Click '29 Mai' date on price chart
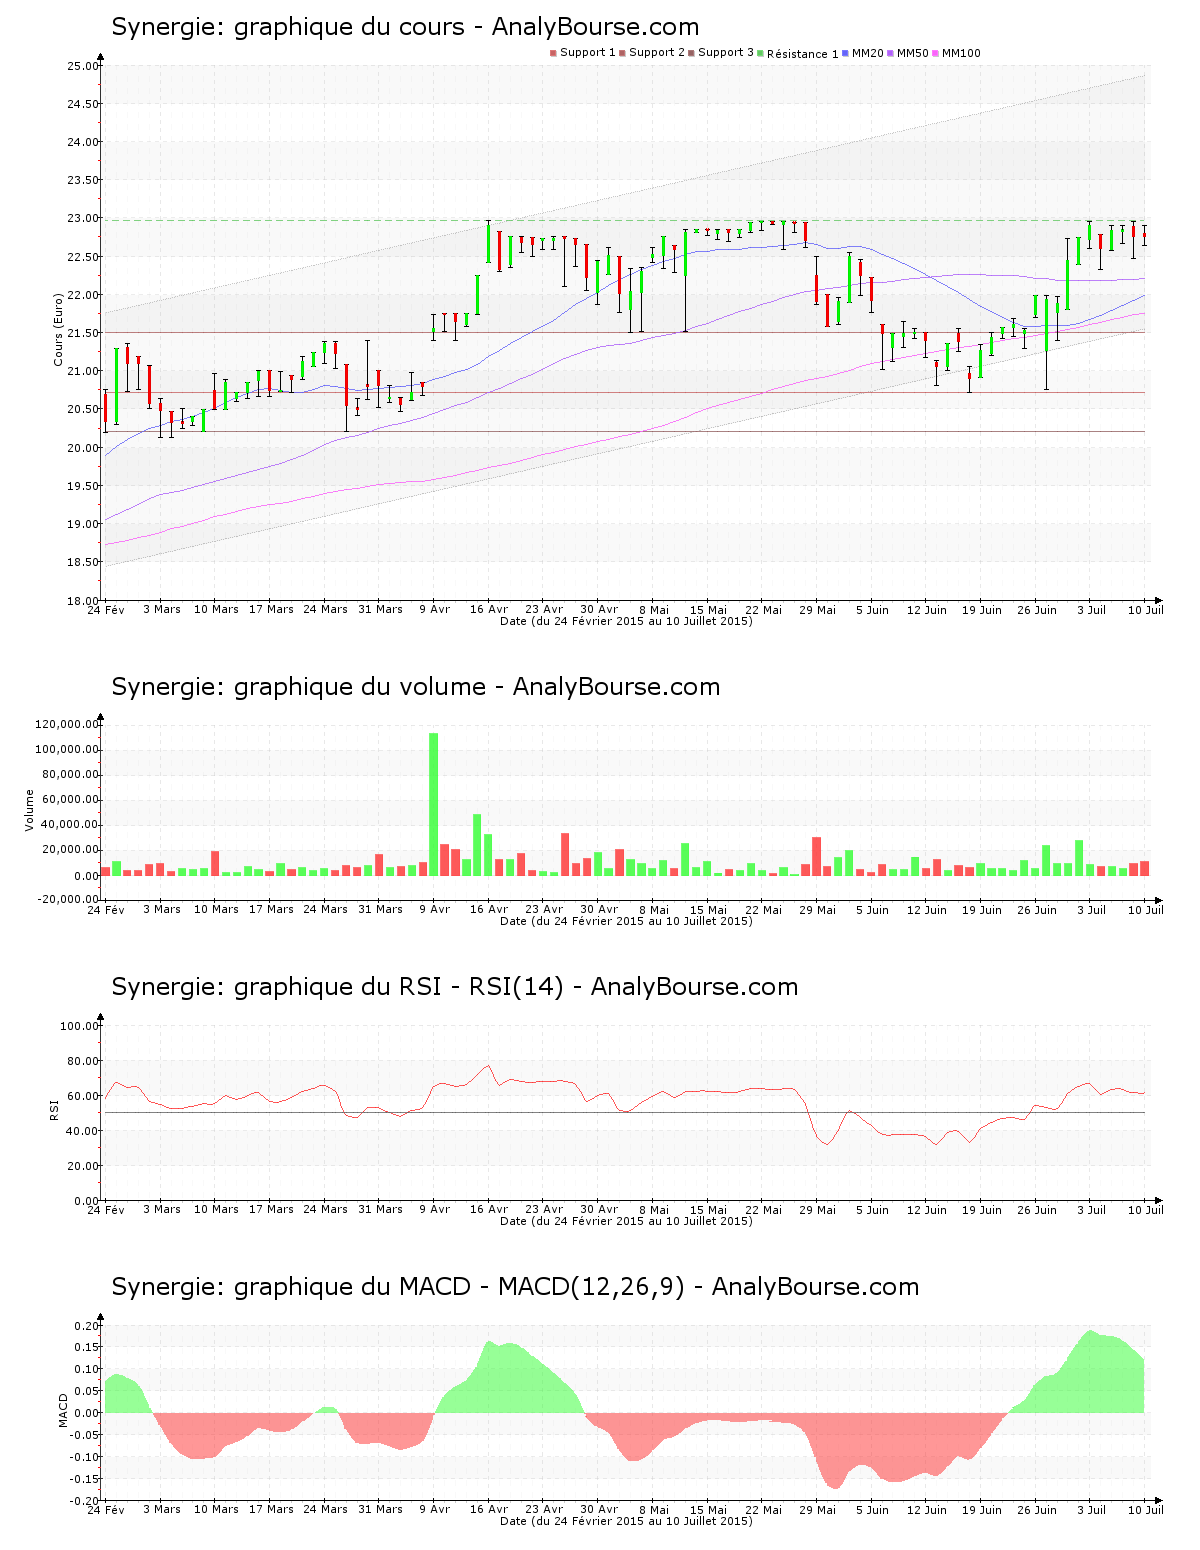This screenshot has width=1200, height=1550. click(818, 609)
